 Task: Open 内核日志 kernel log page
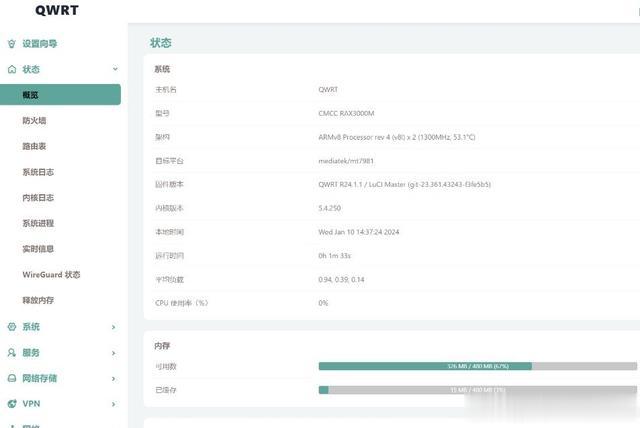tap(38, 197)
